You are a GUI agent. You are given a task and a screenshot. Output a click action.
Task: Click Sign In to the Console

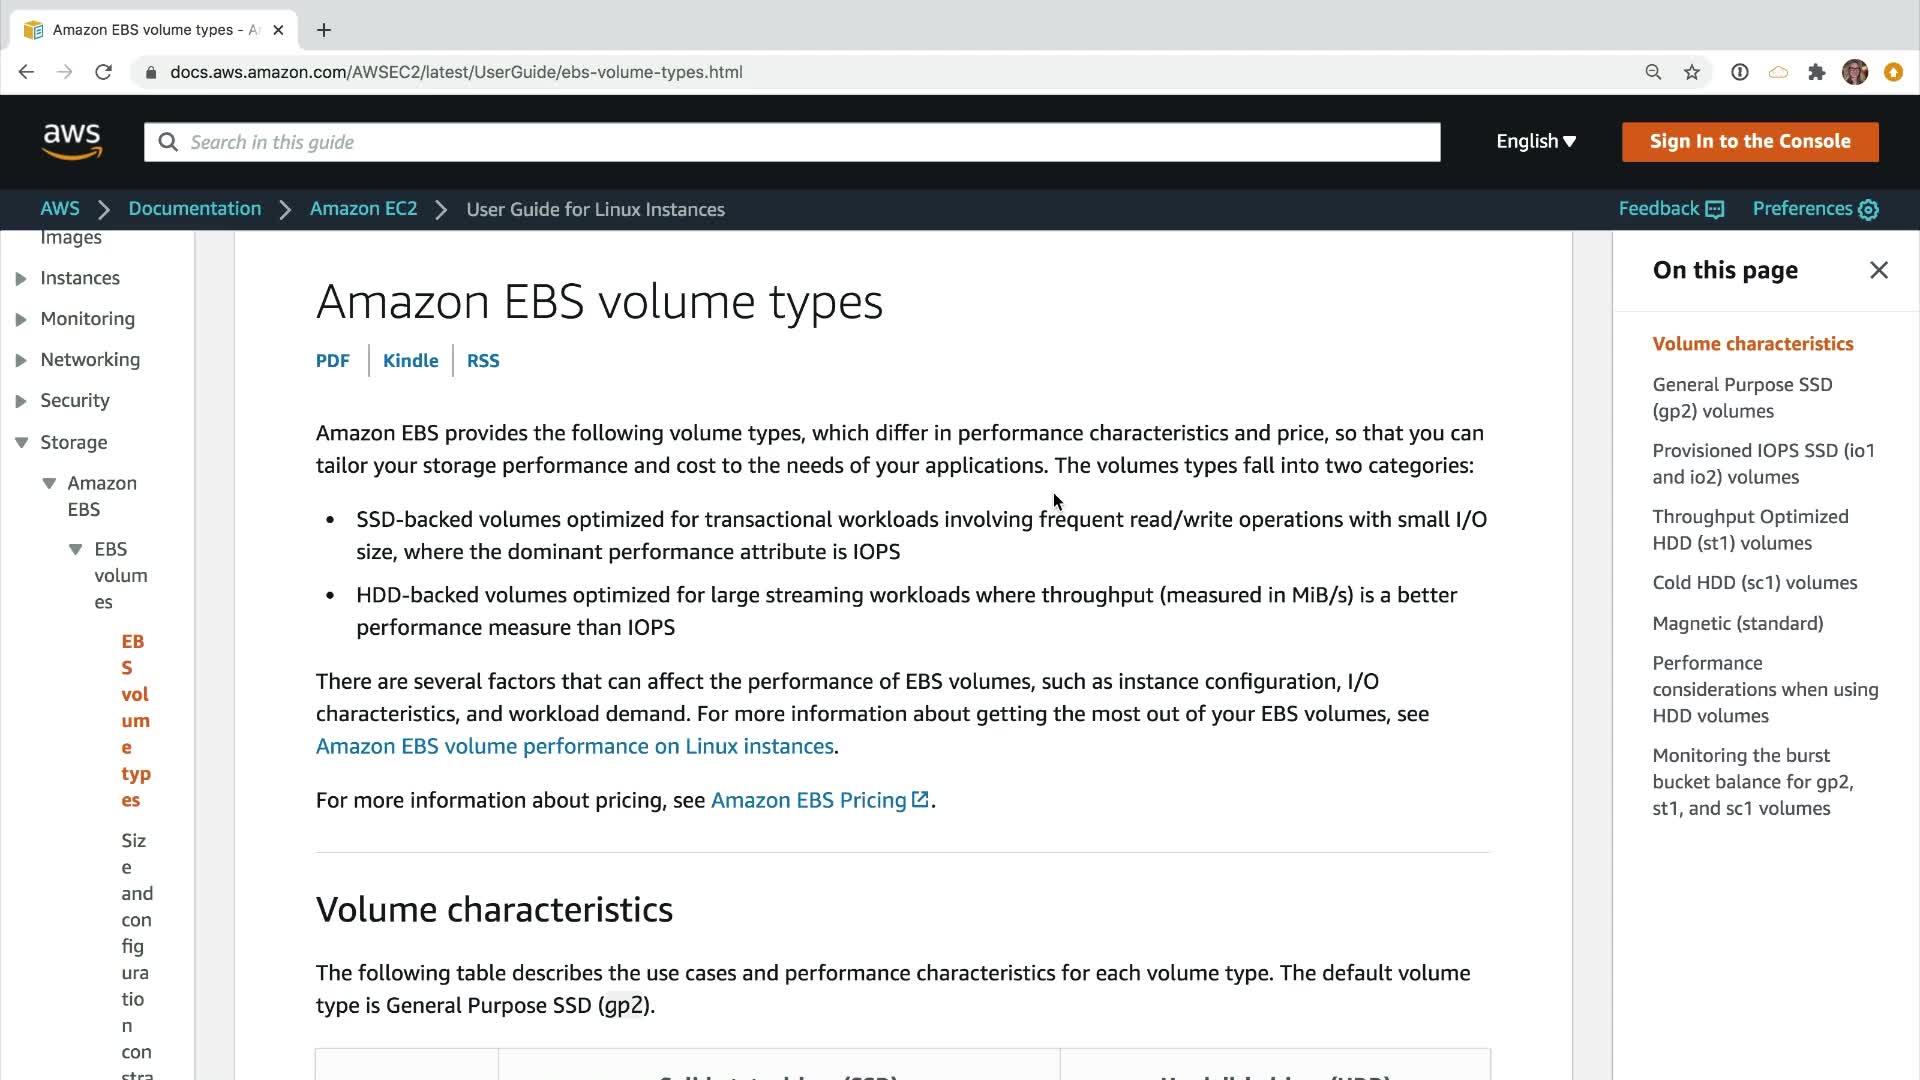click(1750, 142)
